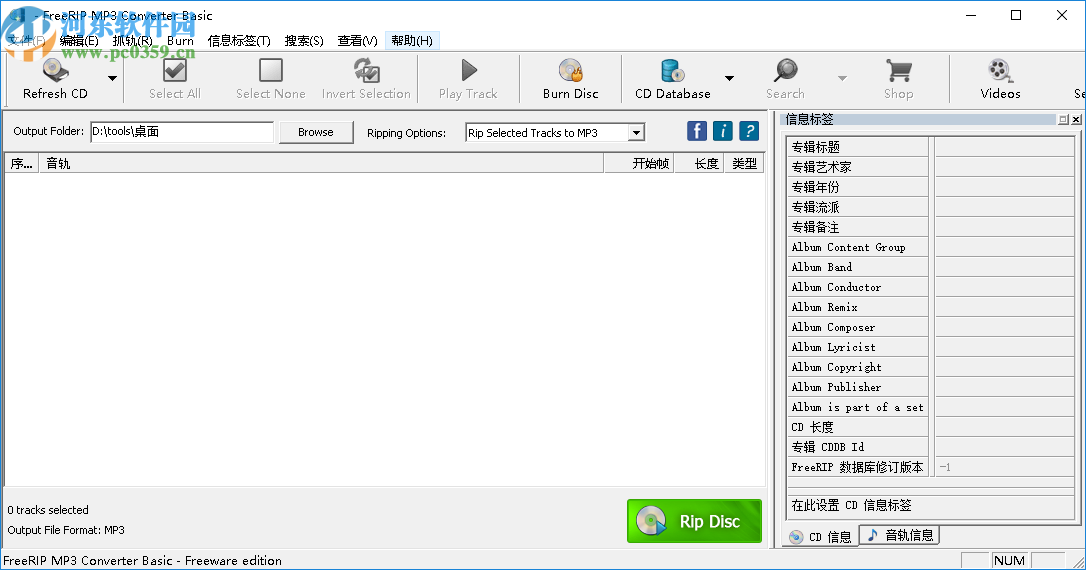Select the Album Conductor row
Image resolution: width=1086 pixels, height=570 pixels.
click(931, 287)
